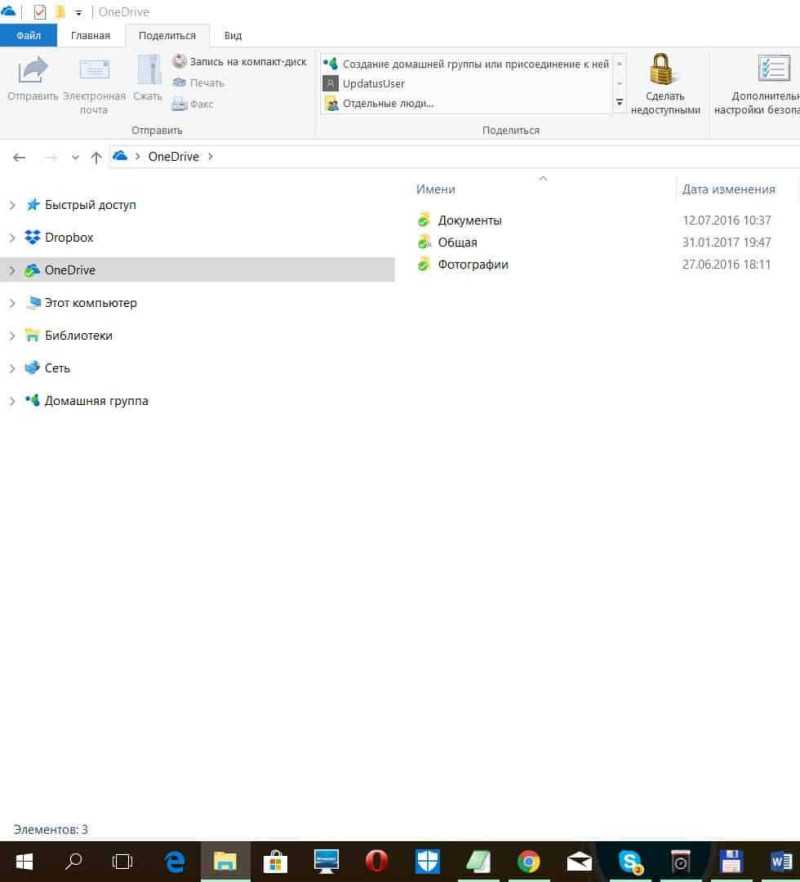Sort by the Имени column header

pyautogui.click(x=435, y=190)
